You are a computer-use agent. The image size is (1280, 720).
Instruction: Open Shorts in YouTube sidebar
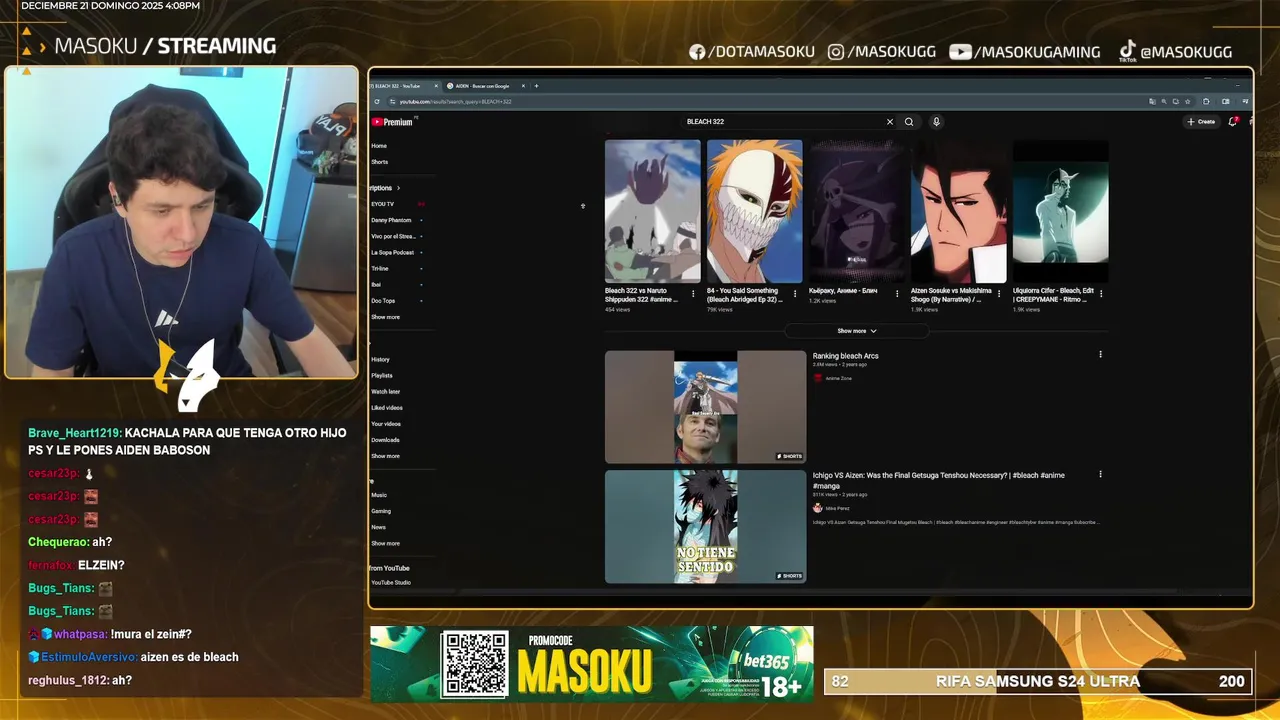pos(380,162)
